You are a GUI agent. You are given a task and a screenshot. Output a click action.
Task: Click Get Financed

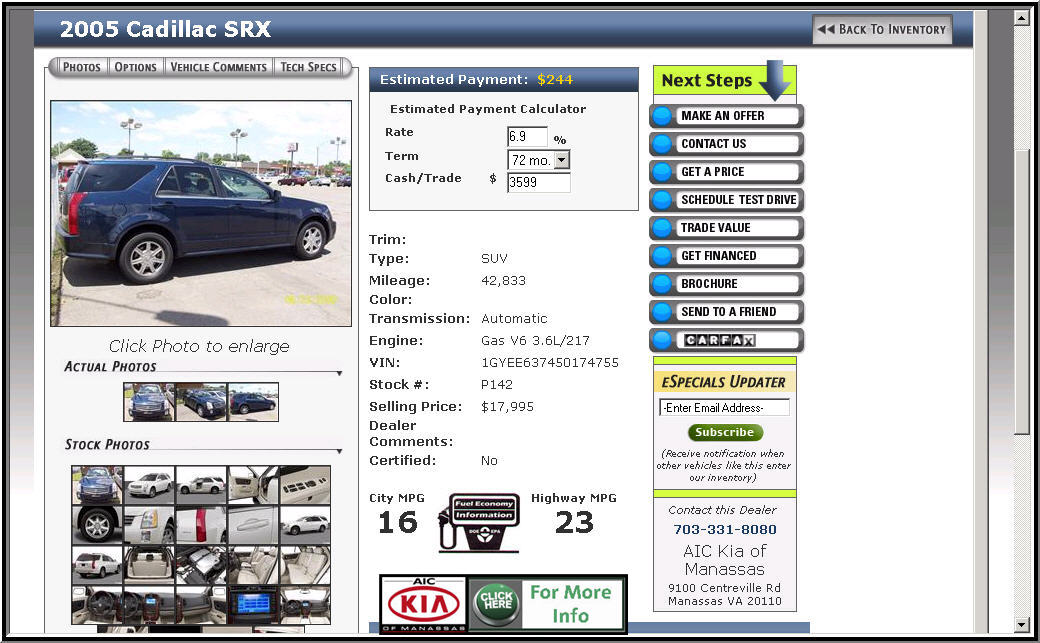click(x=726, y=255)
